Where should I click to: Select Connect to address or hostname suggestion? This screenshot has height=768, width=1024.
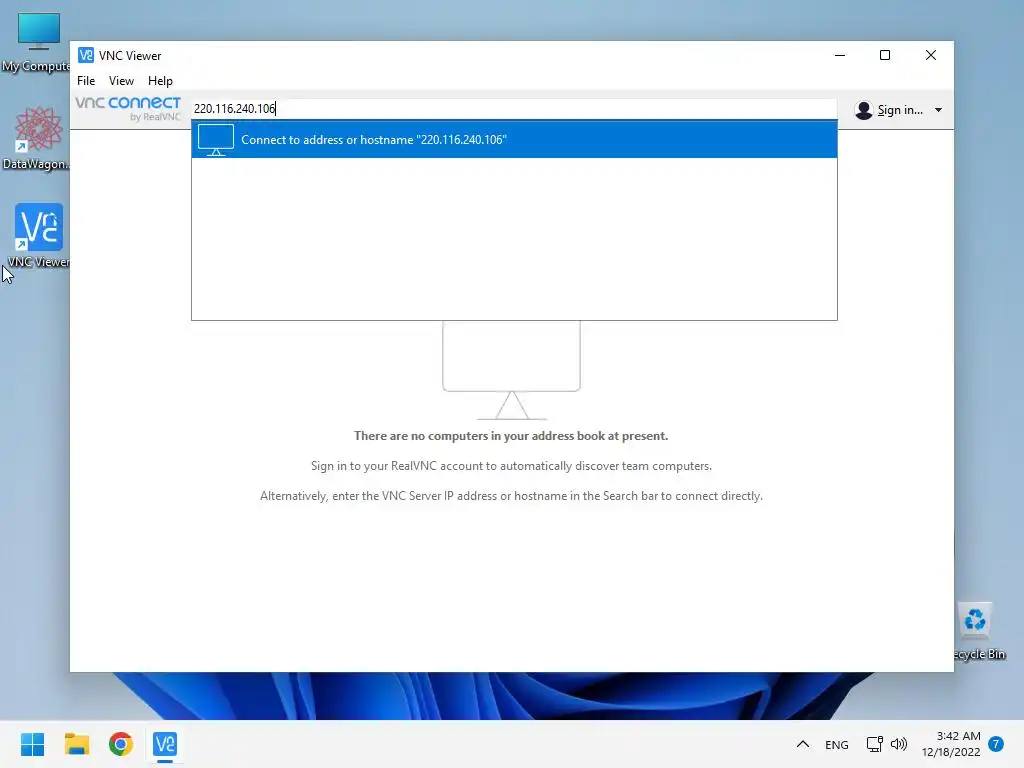click(x=514, y=139)
